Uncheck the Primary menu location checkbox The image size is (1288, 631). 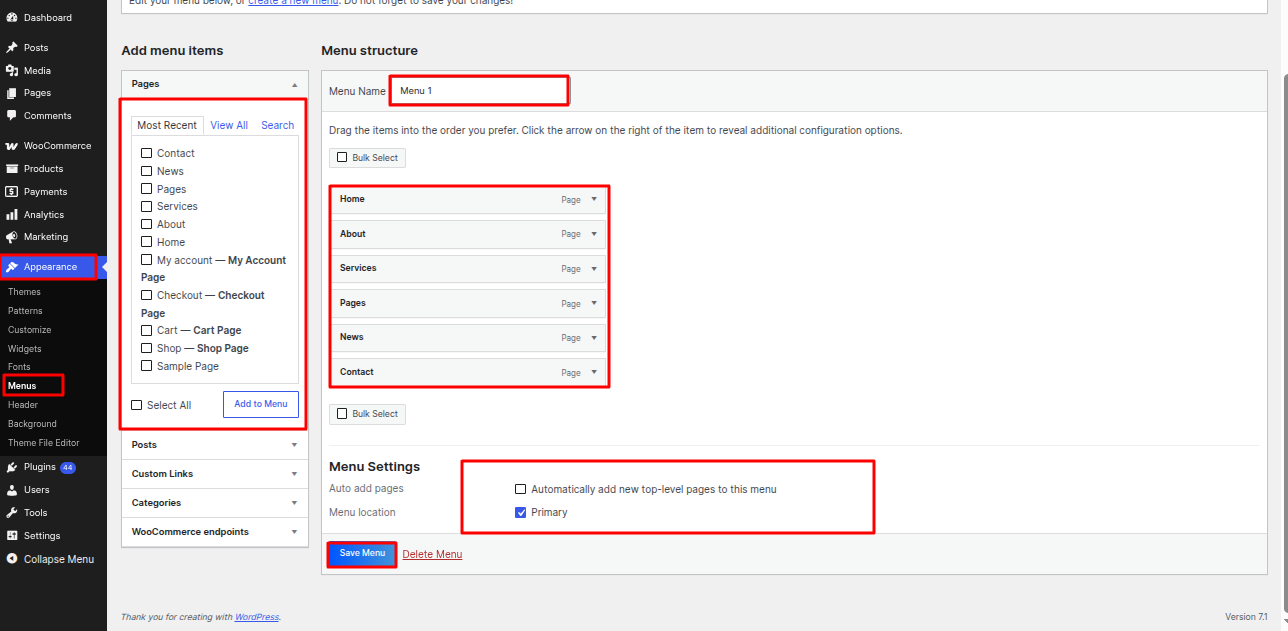(x=520, y=512)
